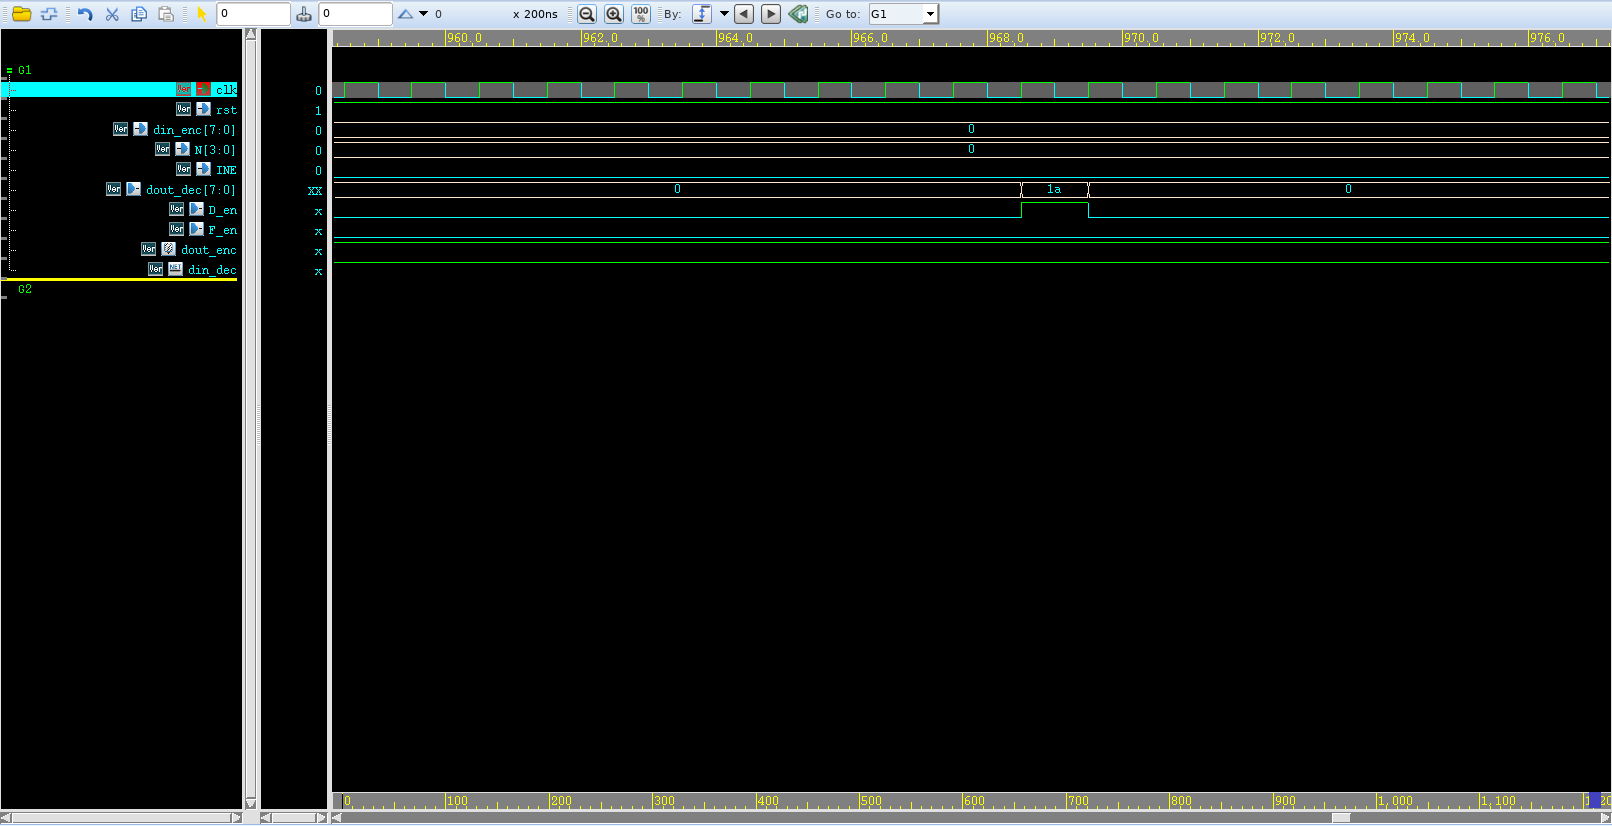This screenshot has width=1612, height=826.
Task: Click value column horizontal scroll left arrow
Action: pyautogui.click(x=266, y=817)
